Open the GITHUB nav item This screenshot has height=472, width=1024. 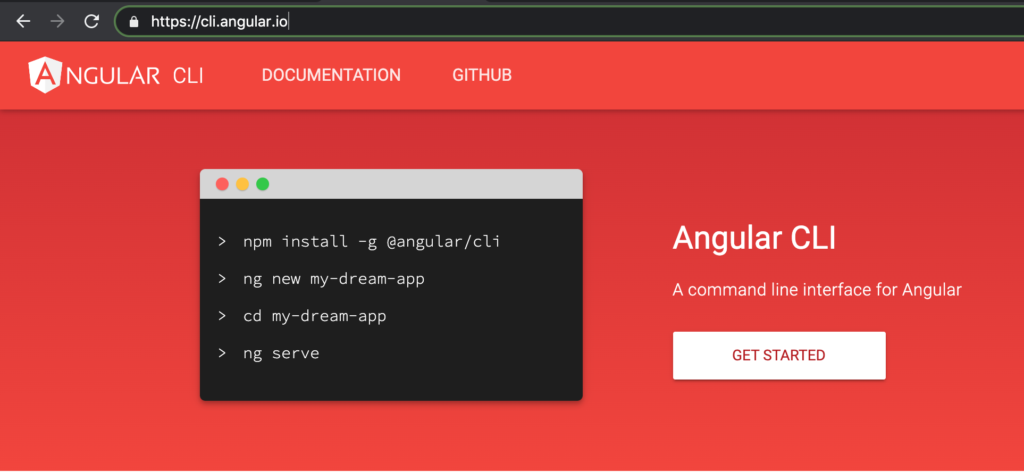pyautogui.click(x=482, y=75)
